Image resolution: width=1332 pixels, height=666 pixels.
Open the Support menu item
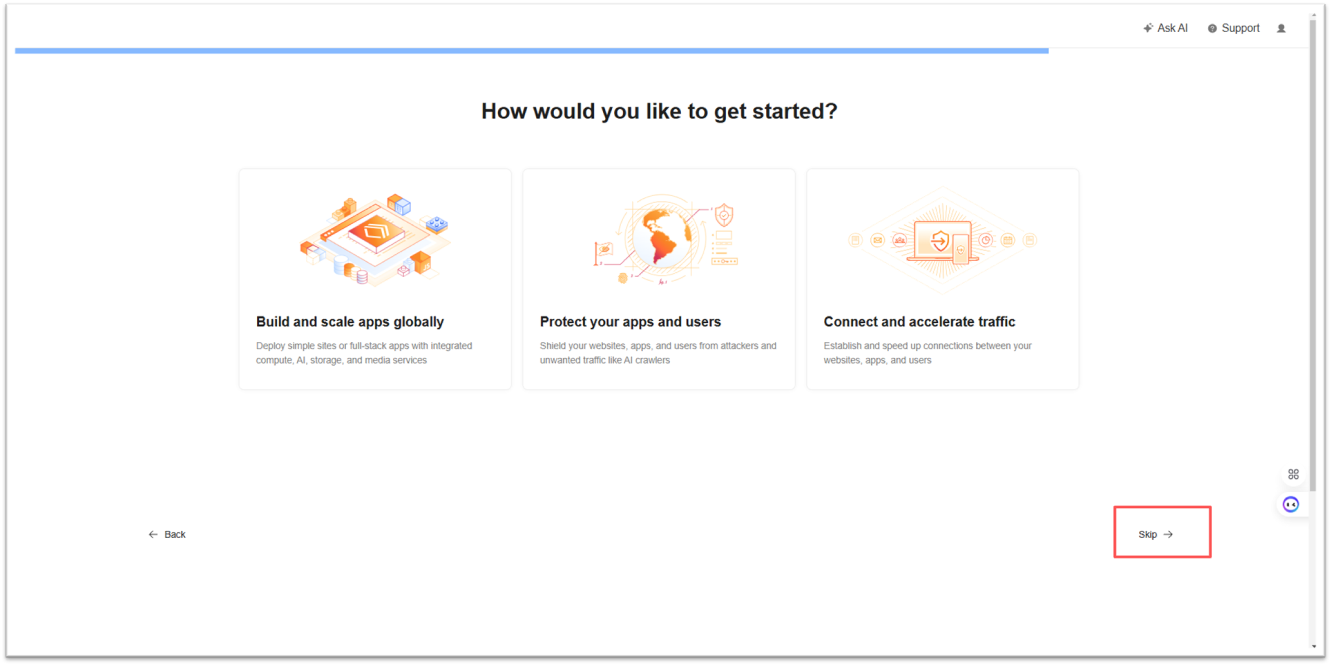point(1240,29)
